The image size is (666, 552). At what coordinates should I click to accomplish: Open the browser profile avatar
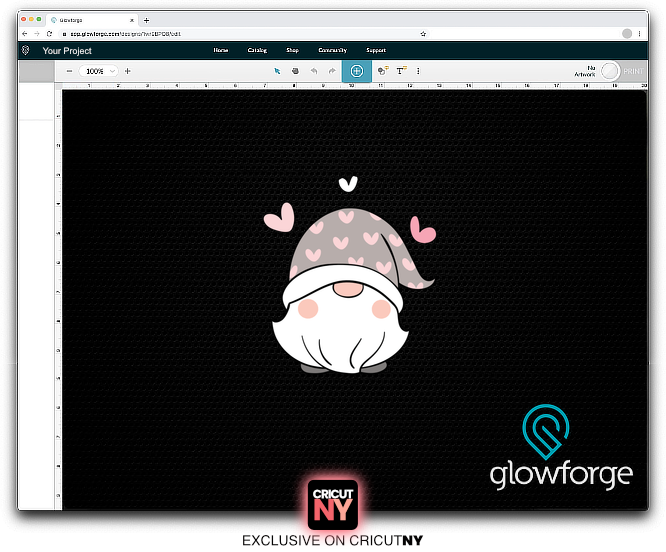click(x=627, y=34)
